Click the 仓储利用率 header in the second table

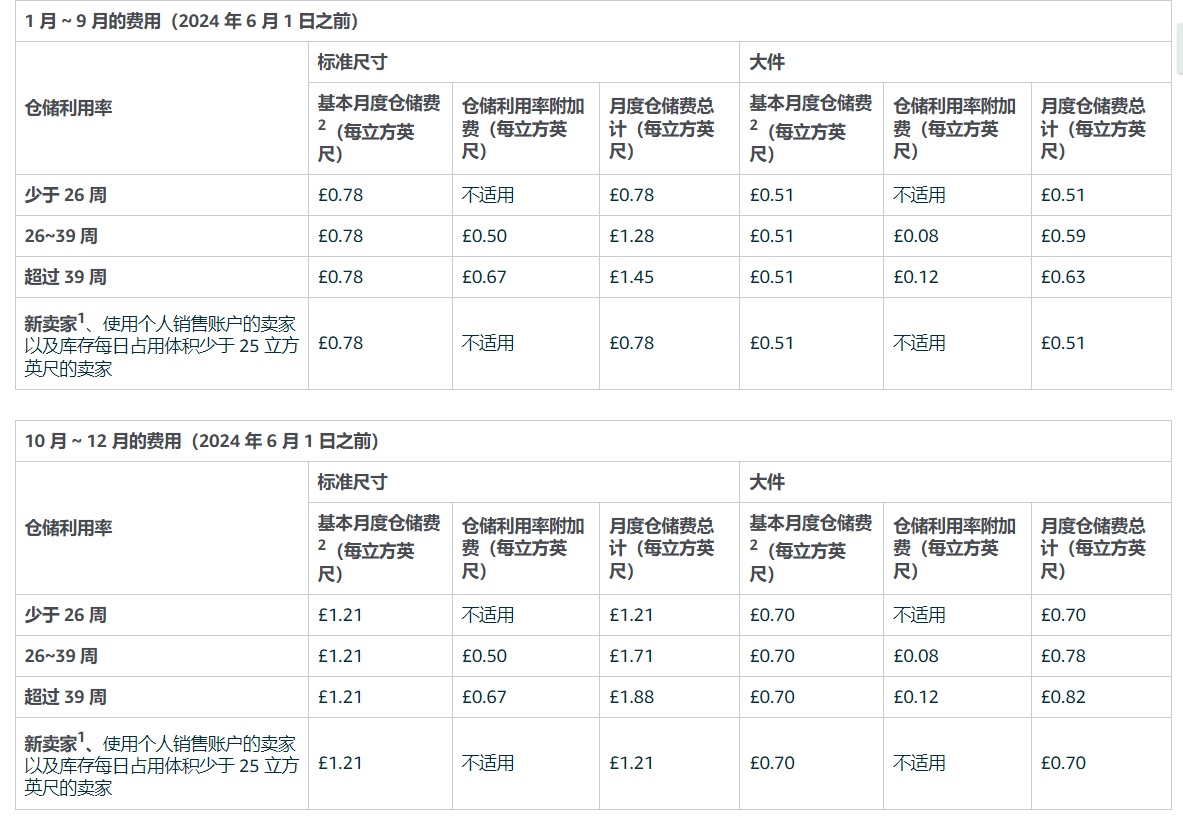[x=68, y=528]
